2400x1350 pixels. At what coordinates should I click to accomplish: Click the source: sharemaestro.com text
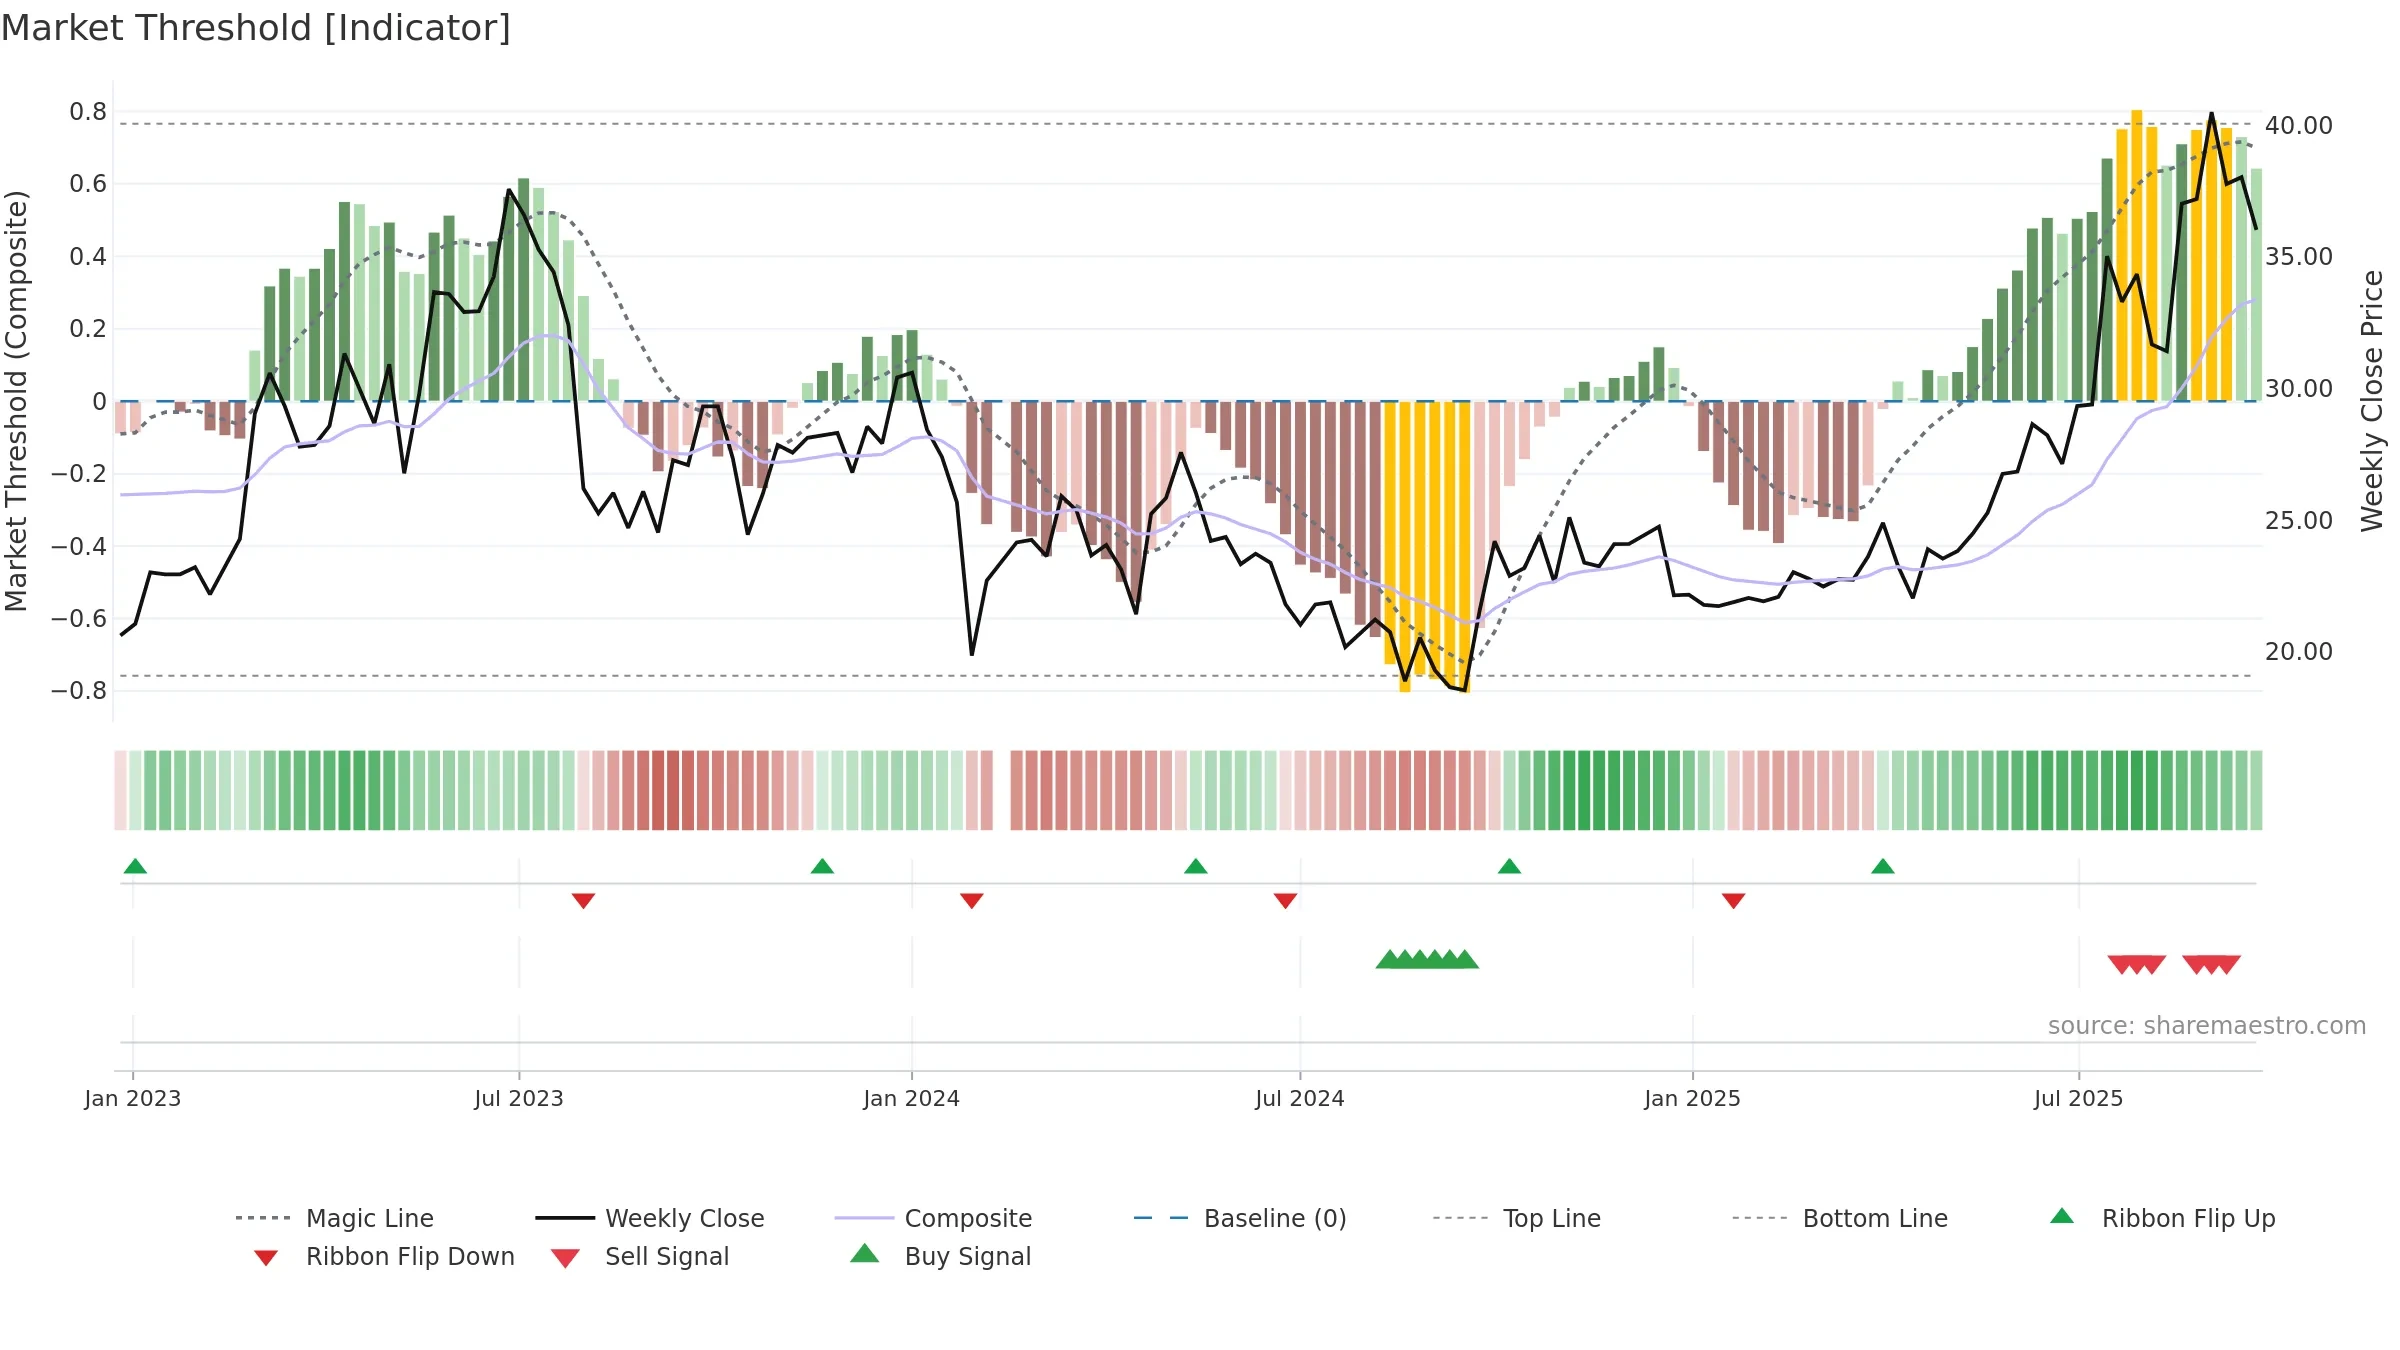tap(2207, 1026)
